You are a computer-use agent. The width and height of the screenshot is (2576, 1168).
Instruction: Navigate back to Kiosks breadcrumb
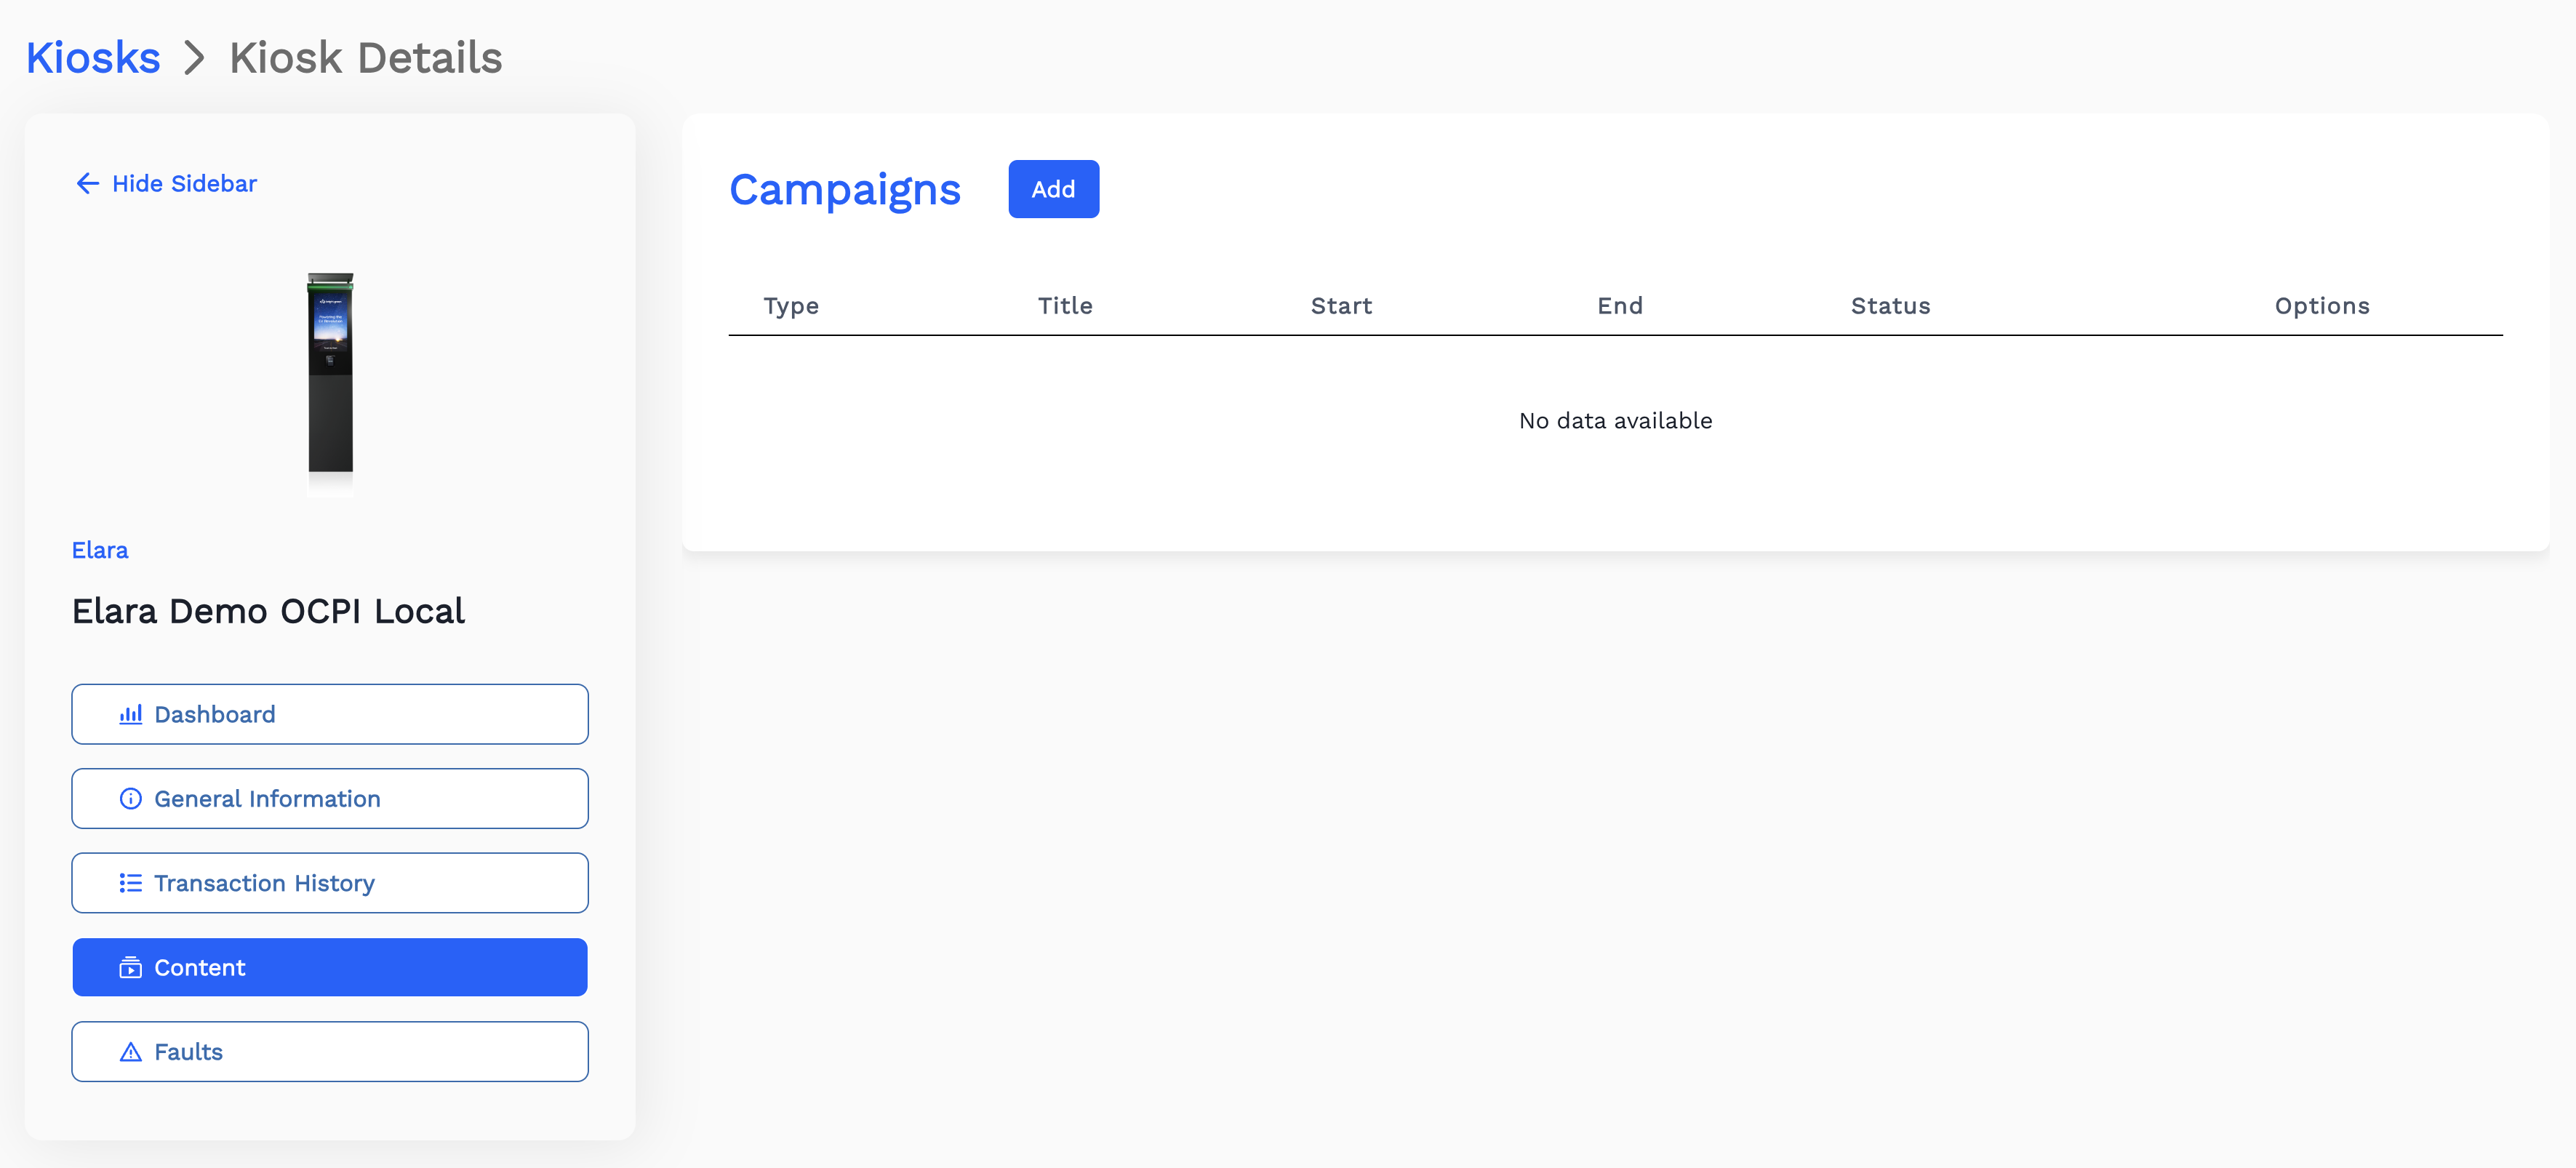point(93,58)
